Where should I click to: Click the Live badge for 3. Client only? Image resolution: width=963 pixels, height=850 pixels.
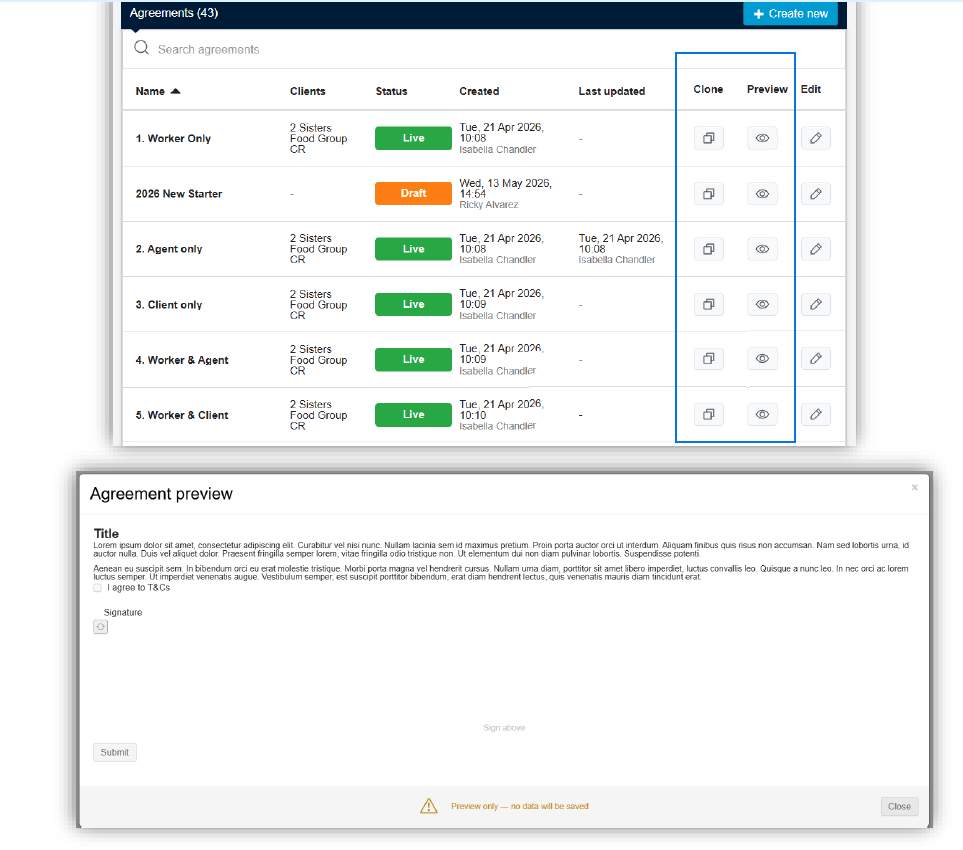pyautogui.click(x=413, y=304)
